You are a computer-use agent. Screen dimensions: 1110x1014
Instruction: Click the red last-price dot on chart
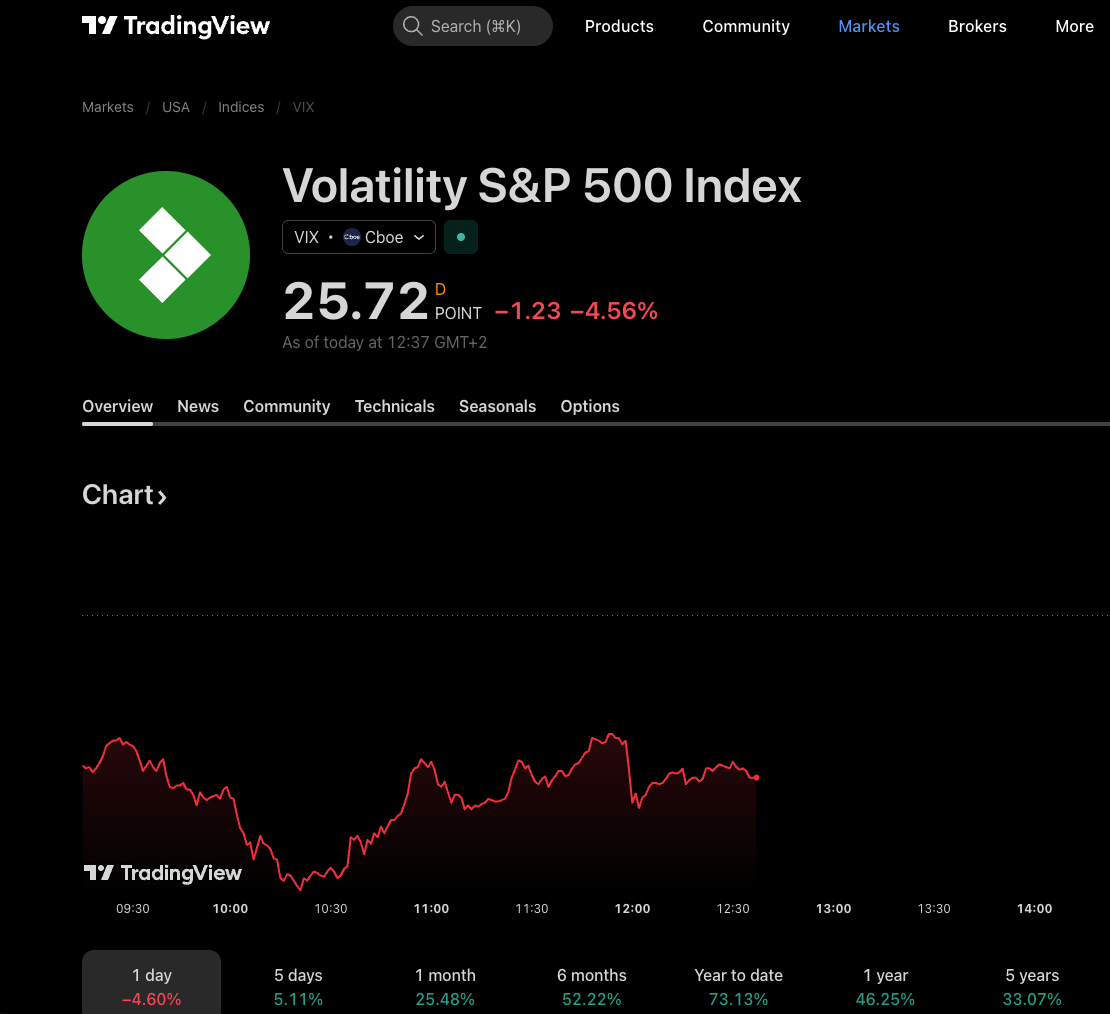tap(756, 777)
